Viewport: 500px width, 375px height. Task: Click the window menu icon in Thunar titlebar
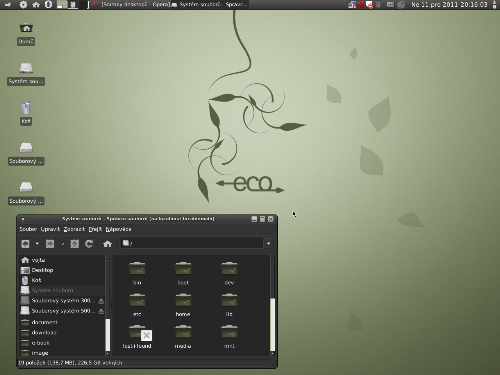pos(23,219)
